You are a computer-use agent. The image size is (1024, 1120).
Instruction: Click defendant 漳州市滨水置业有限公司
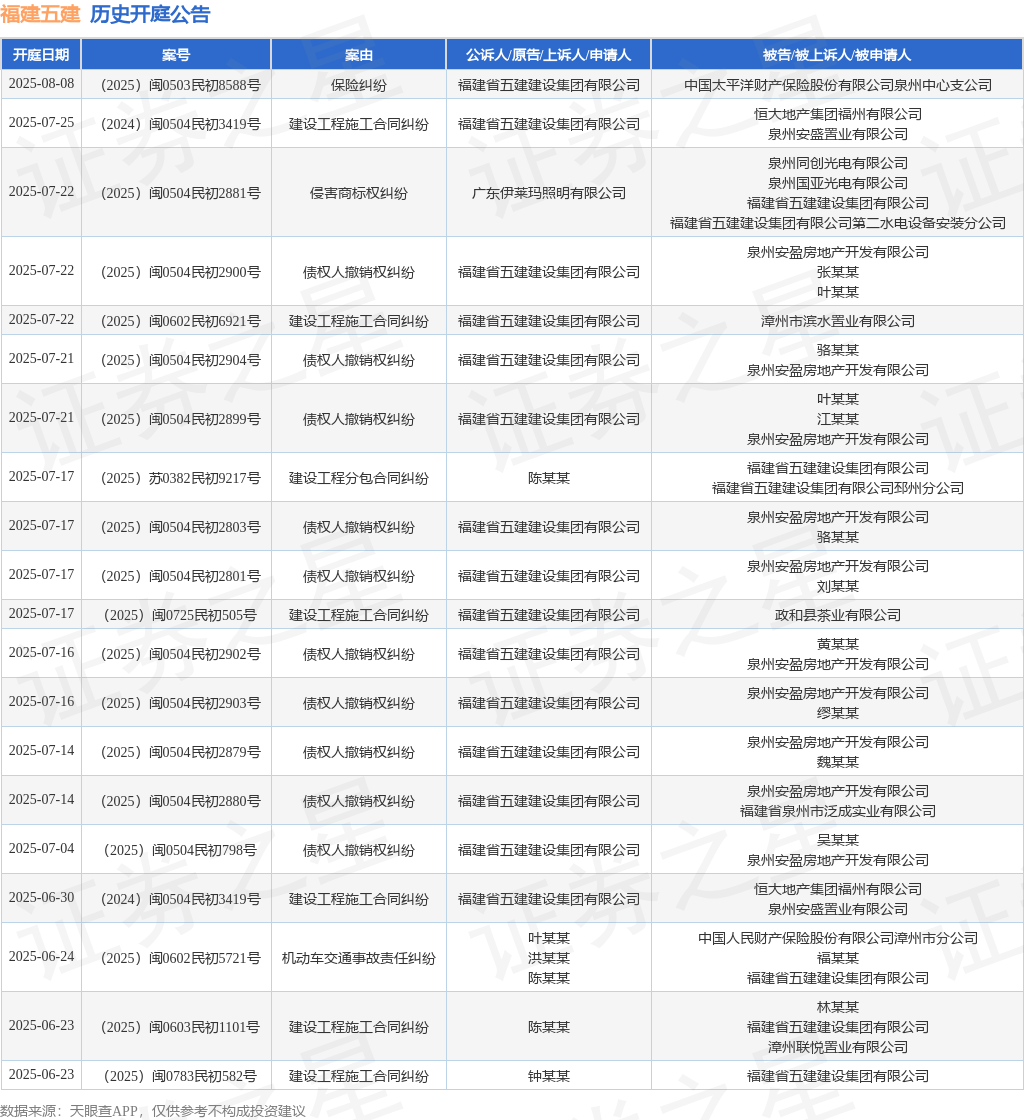838,321
